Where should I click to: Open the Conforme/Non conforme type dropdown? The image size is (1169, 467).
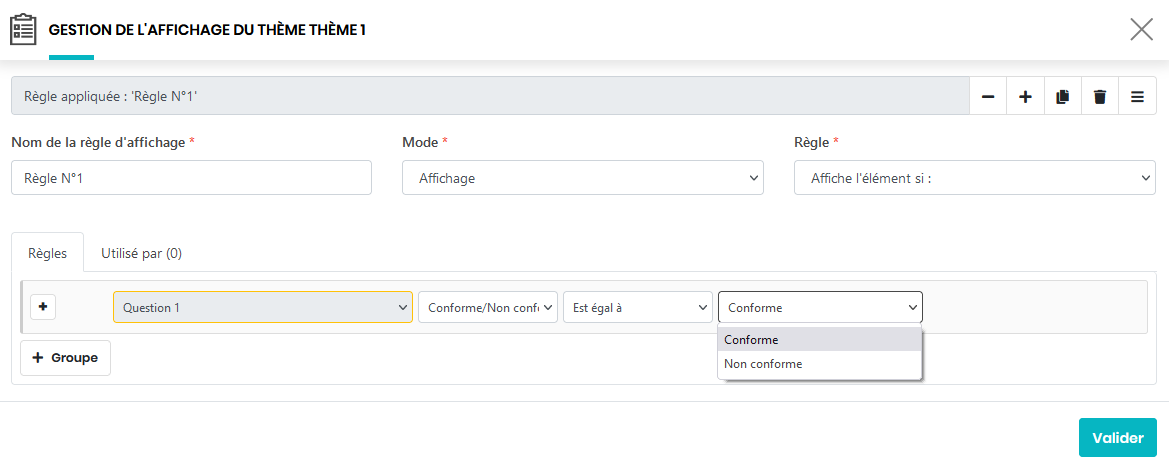487,307
